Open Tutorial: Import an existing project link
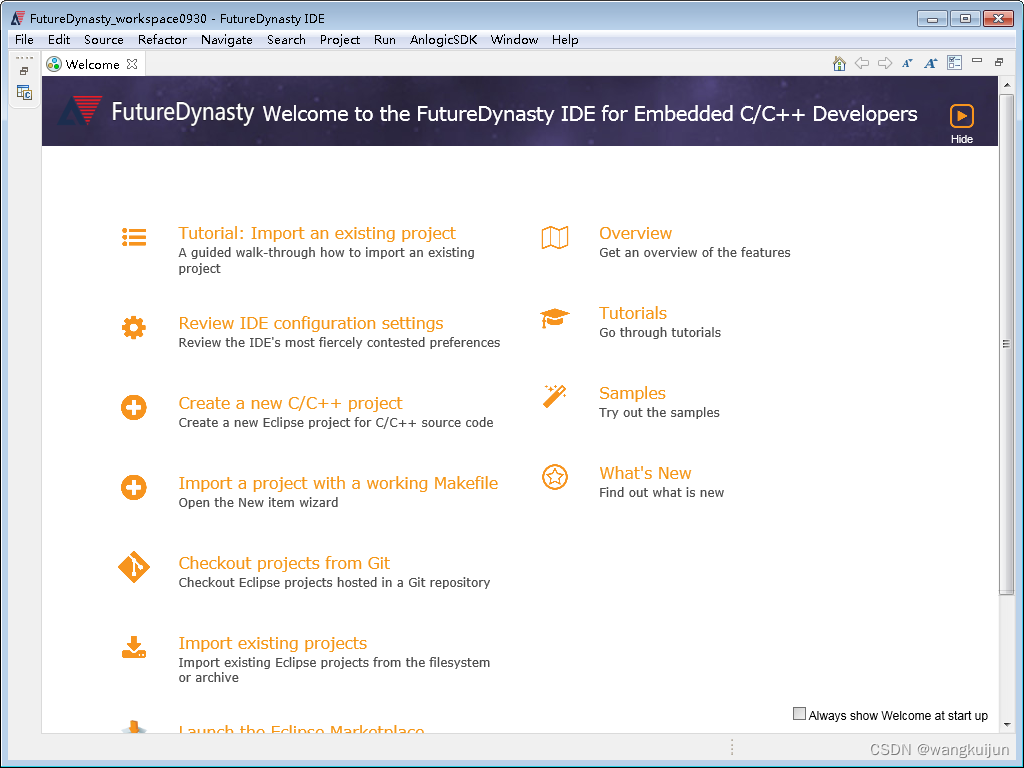The image size is (1024, 768). (317, 233)
